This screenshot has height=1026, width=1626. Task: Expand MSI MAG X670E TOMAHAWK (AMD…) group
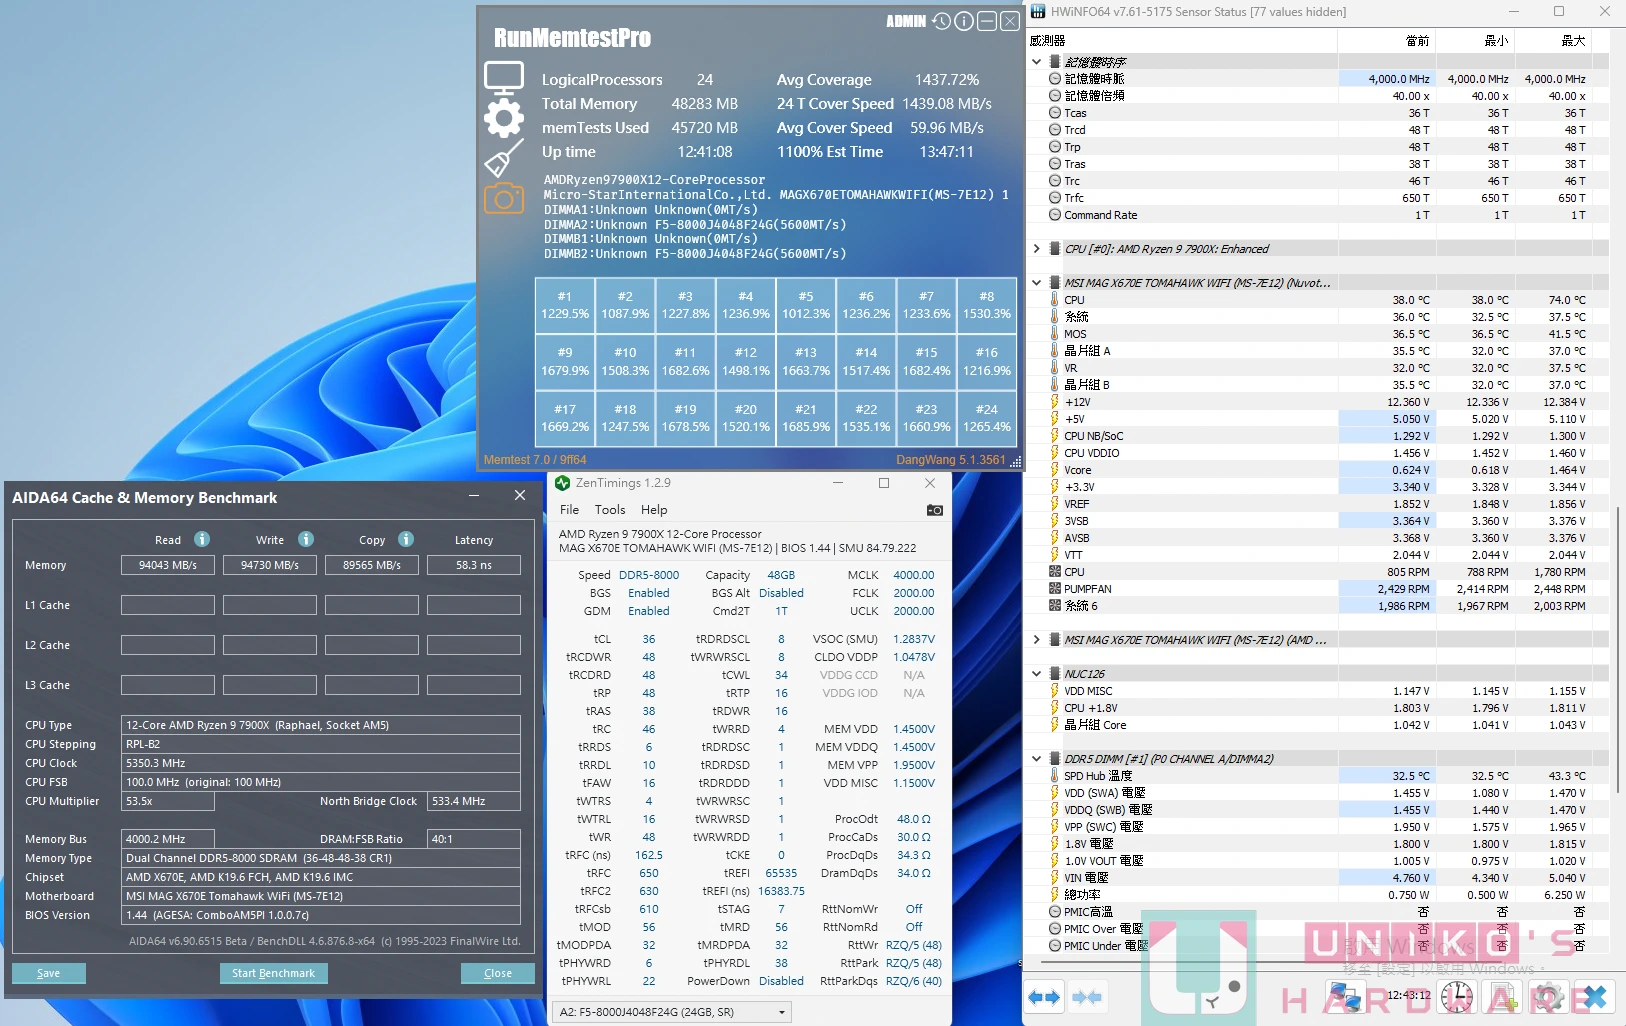[1037, 640]
